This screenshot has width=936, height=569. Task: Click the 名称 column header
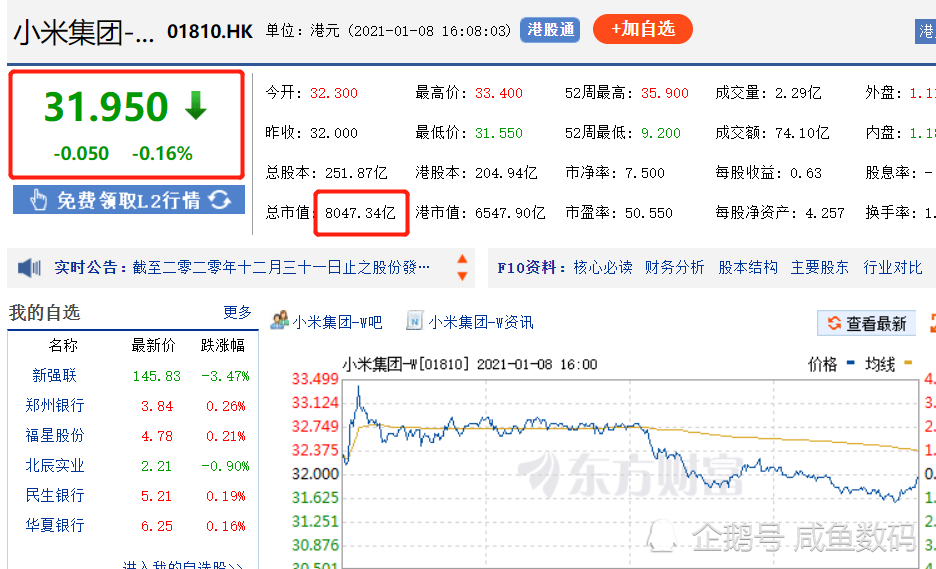pos(63,345)
